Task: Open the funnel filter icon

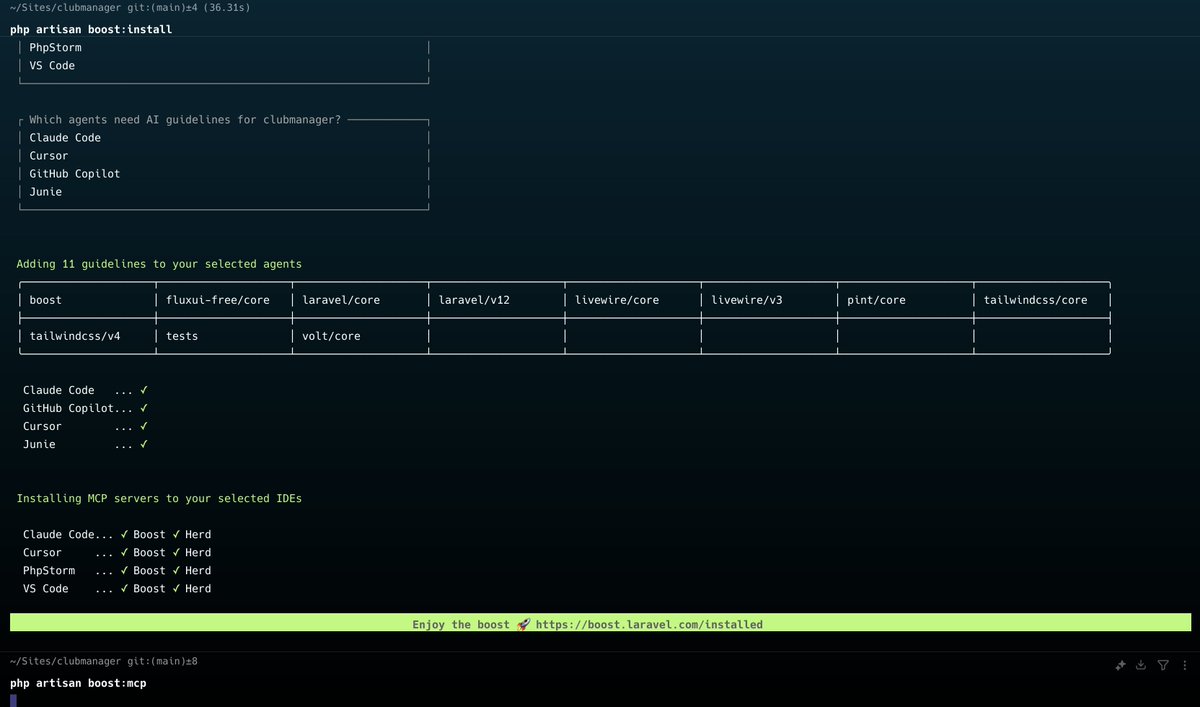Action: coord(1163,665)
